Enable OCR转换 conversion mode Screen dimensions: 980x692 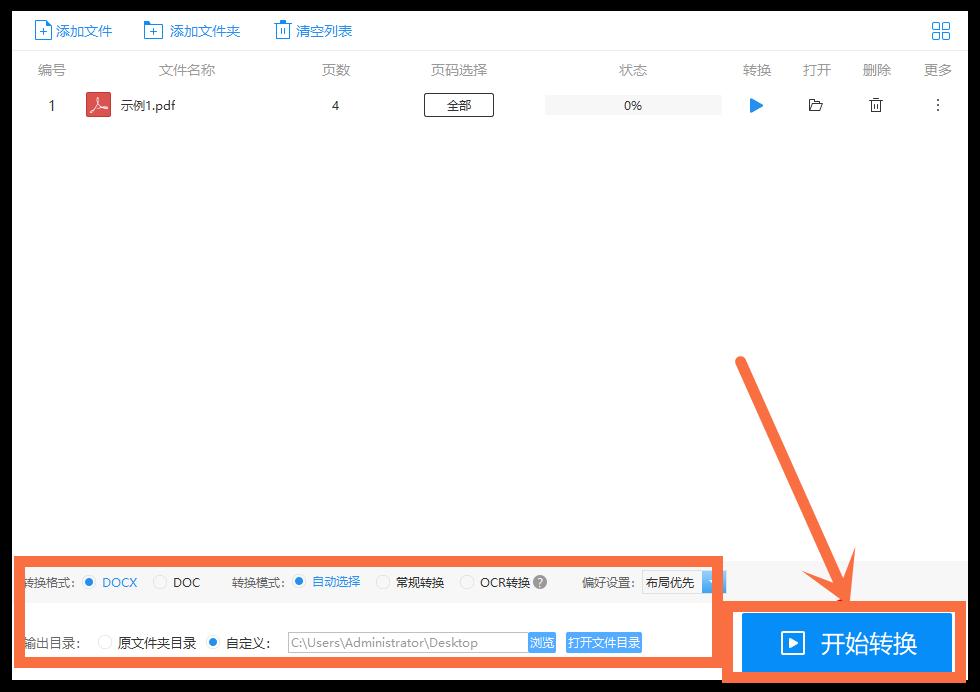click(x=466, y=582)
